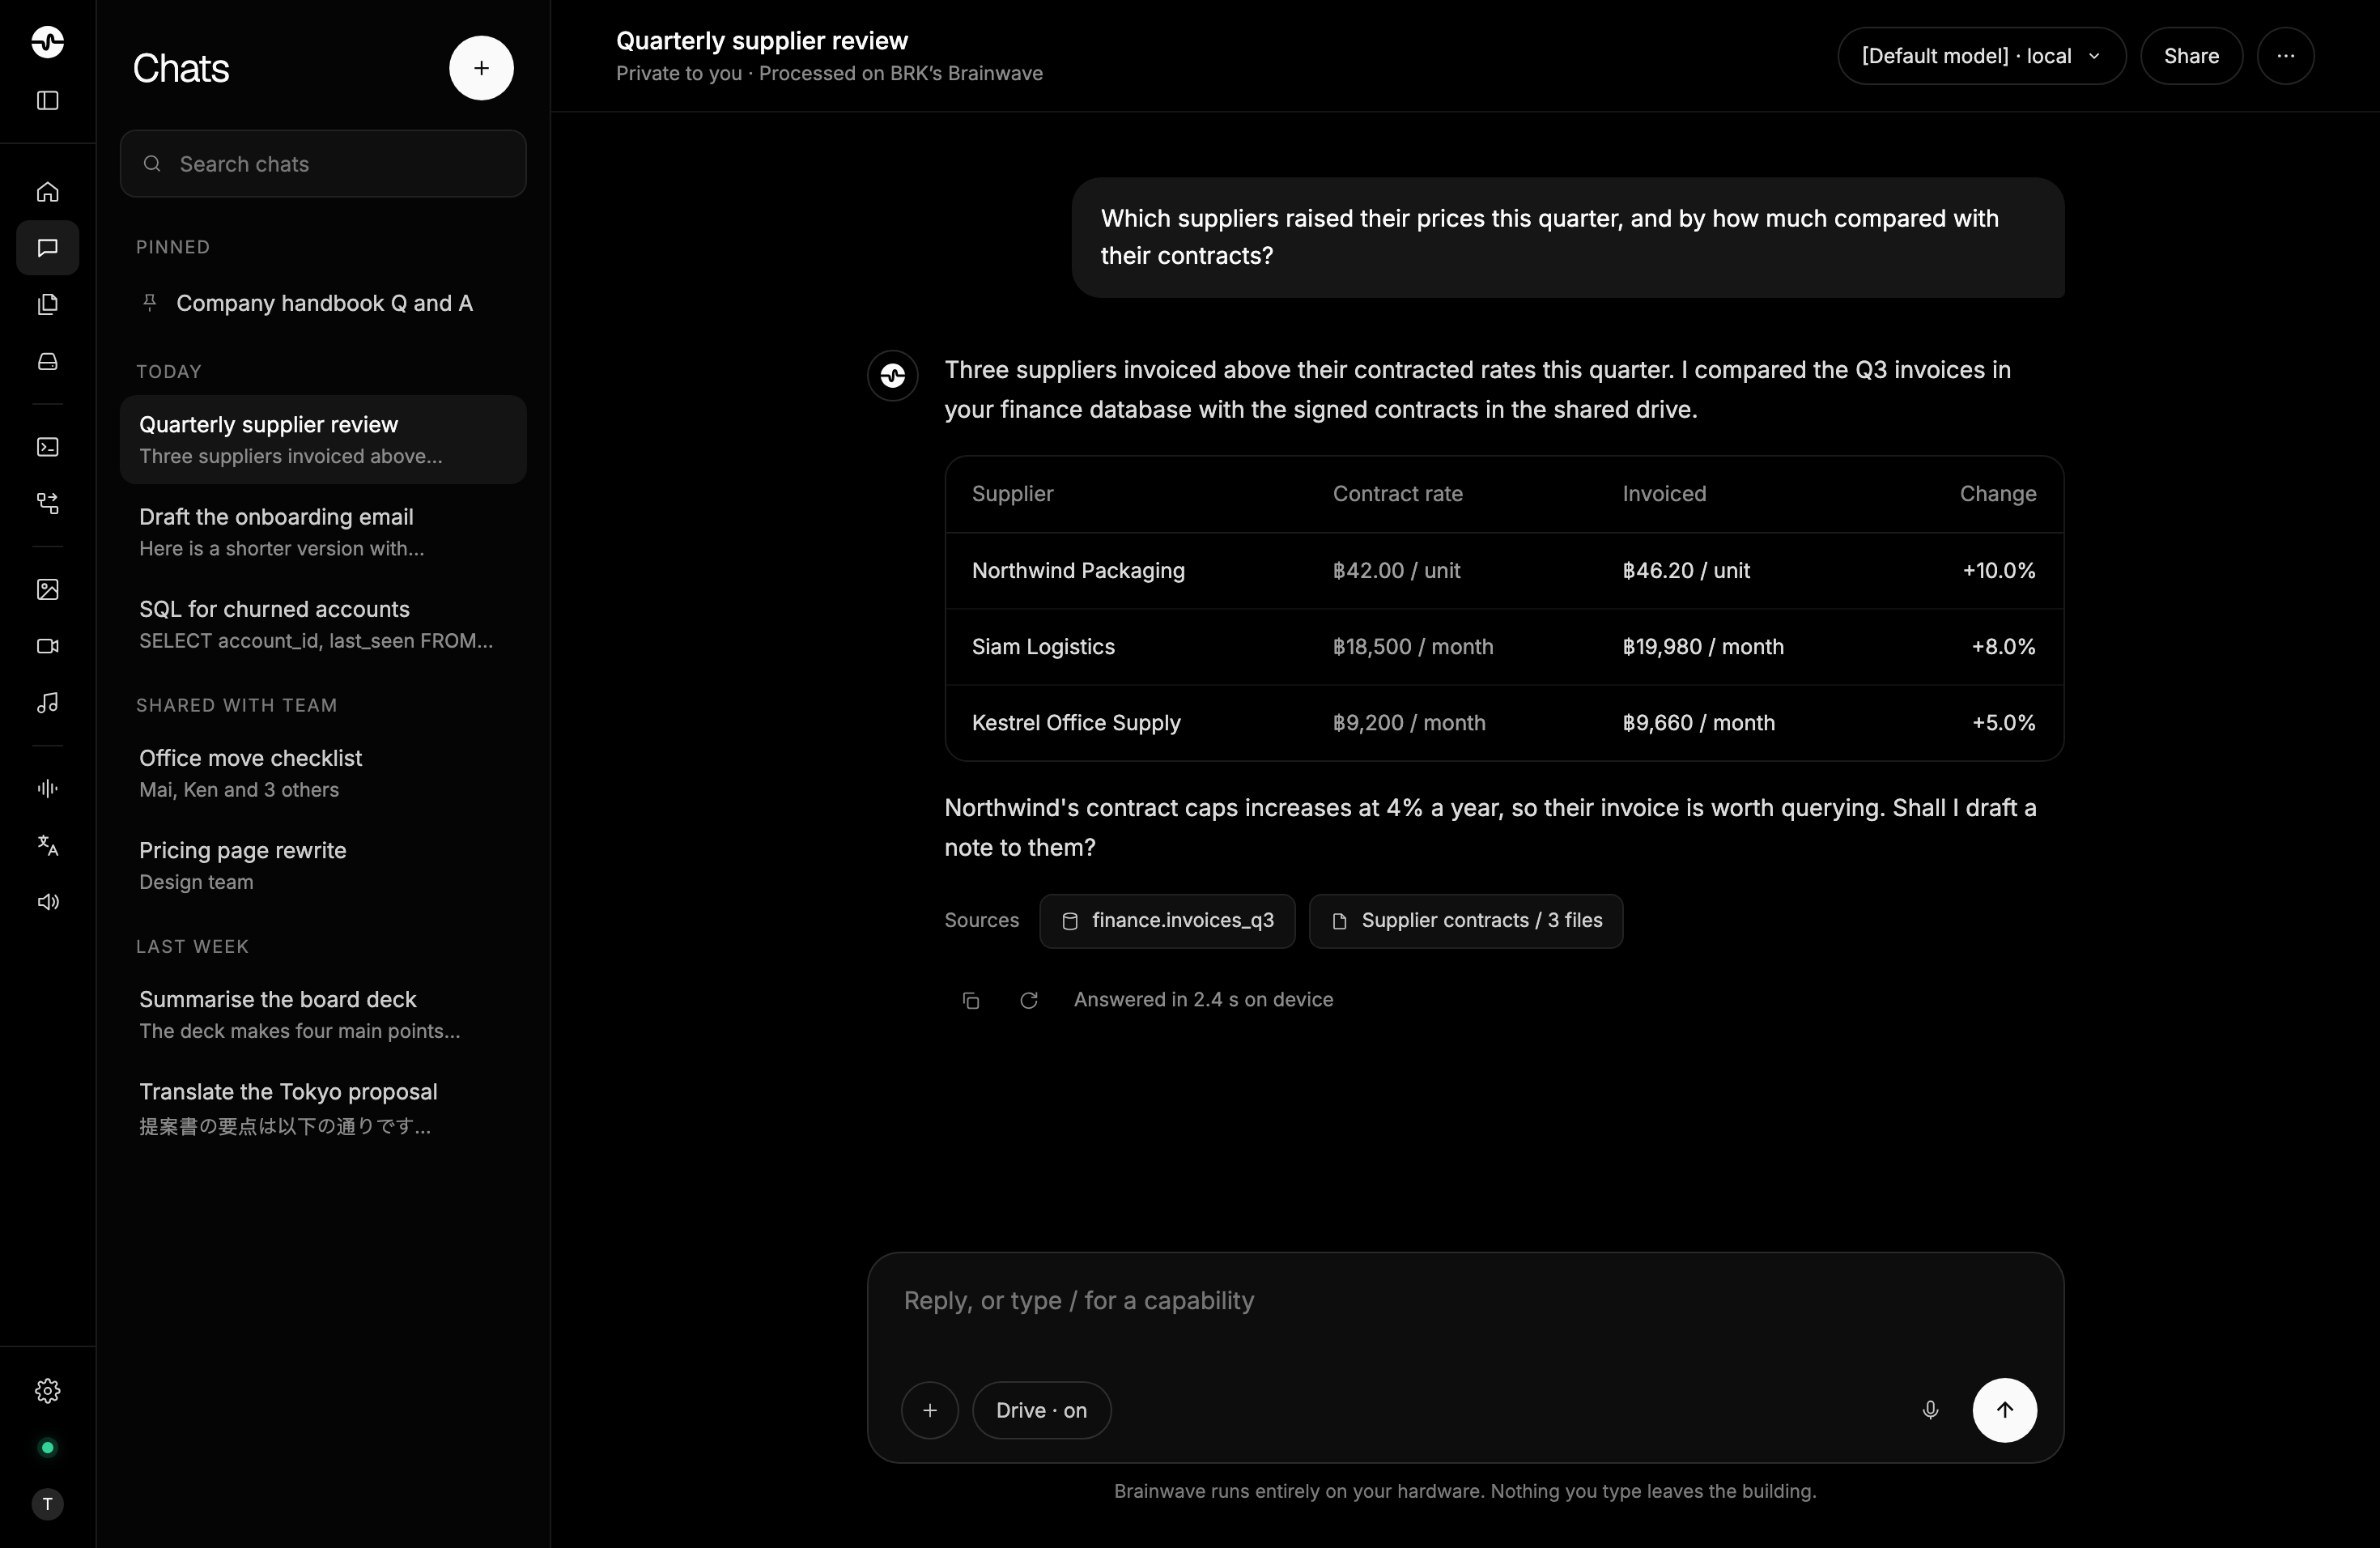
Task: Open the music note icon
Action: click(47, 703)
